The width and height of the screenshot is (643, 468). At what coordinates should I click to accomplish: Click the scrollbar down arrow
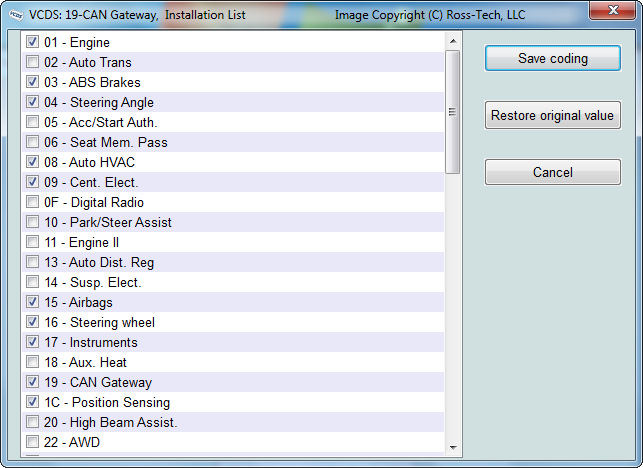pyautogui.click(x=453, y=447)
